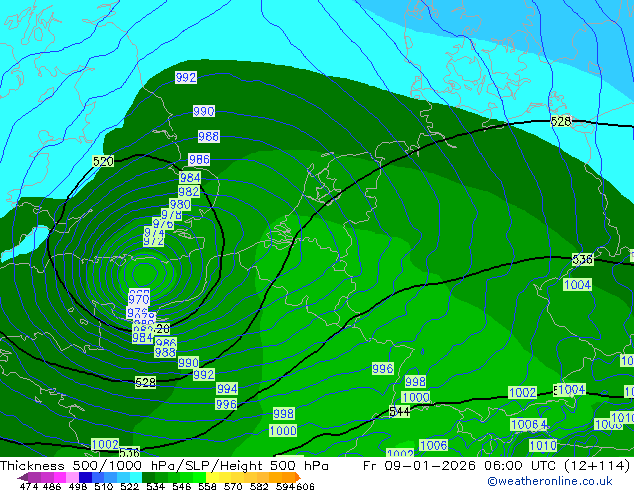The image size is (634, 490).
Task: Click the purple arrow tip starting the color scale
Action: click(23, 477)
